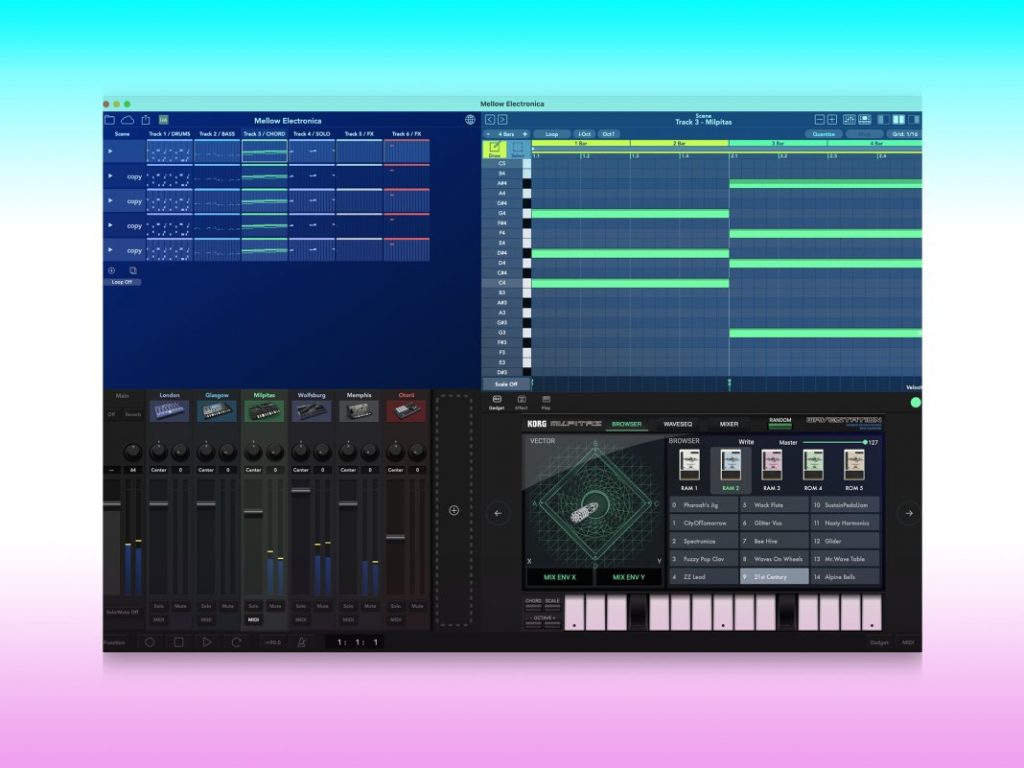
Task: Open the Grid 1/16 dropdown
Action: (905, 134)
